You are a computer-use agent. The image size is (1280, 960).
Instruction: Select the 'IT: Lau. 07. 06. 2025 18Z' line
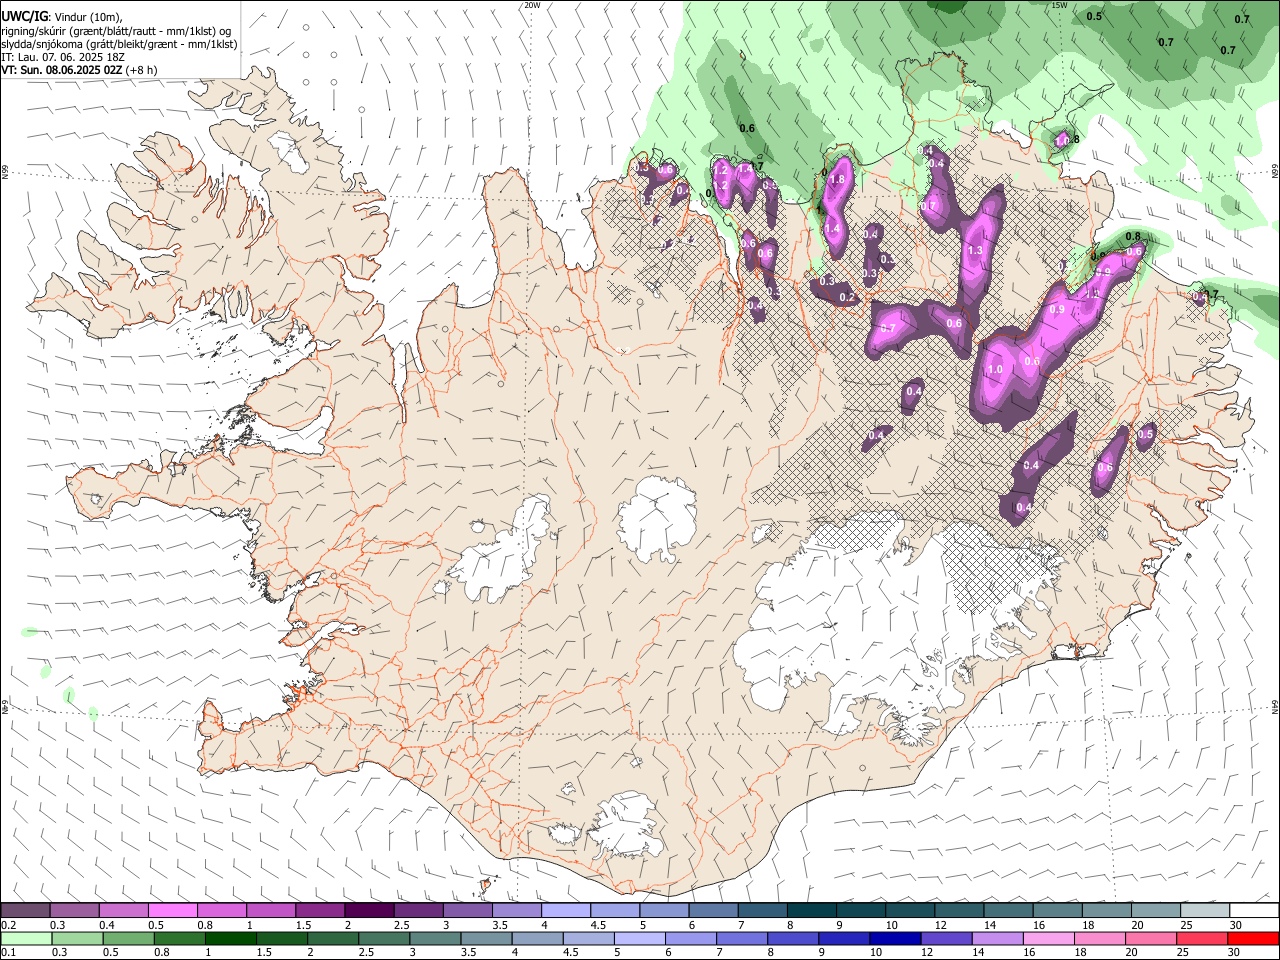pyautogui.click(x=63, y=57)
